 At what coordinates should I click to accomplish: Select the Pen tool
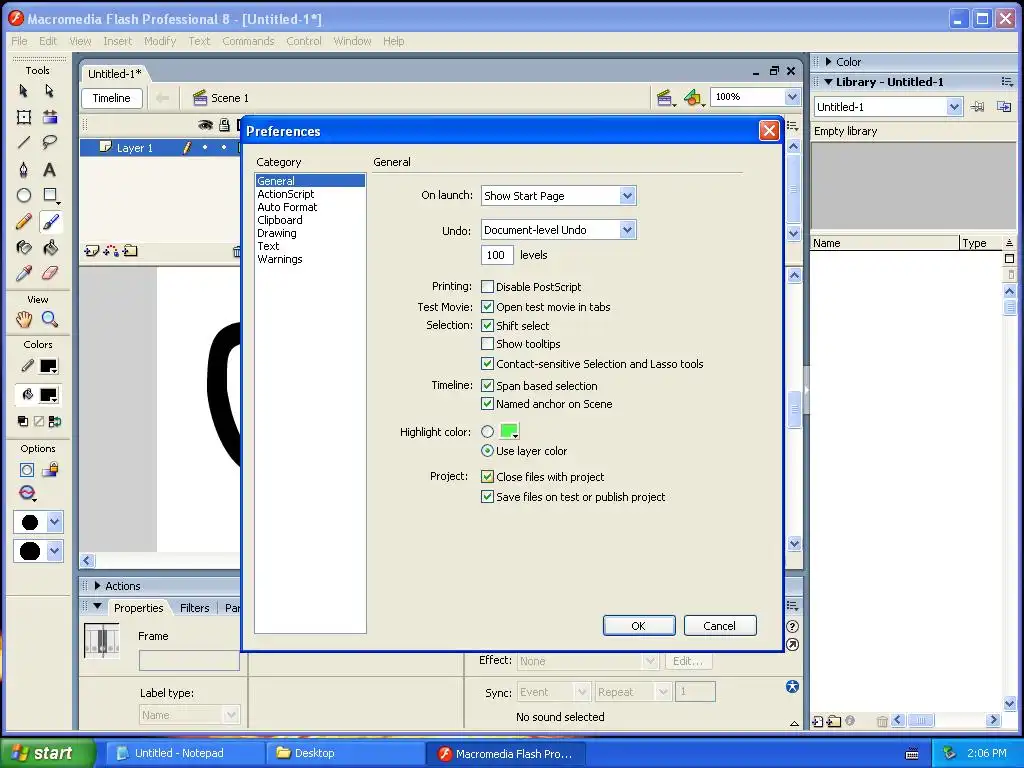click(24, 170)
